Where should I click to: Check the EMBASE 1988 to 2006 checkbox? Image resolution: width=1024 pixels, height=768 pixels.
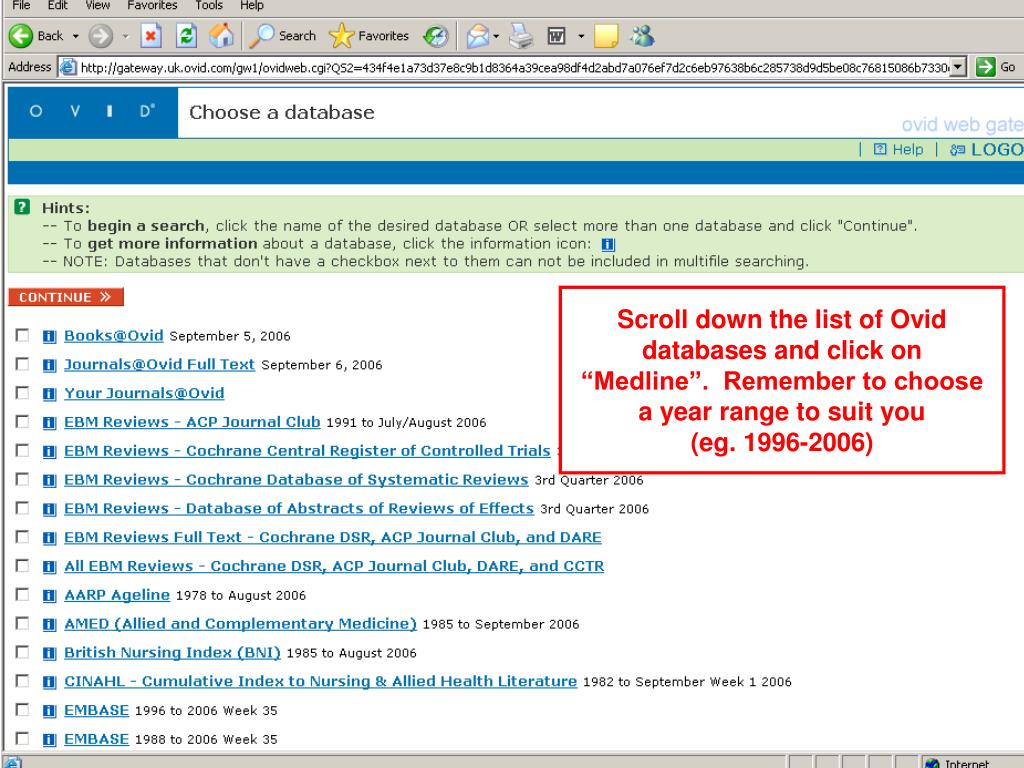[22, 738]
